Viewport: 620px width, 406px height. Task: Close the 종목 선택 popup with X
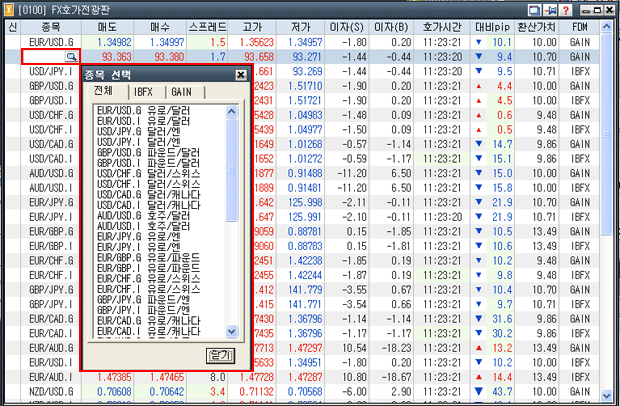click(241, 75)
